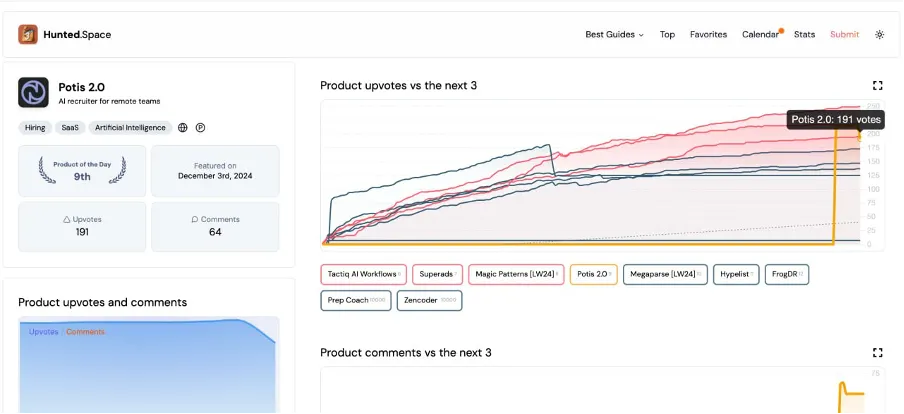
Task: Click the Potis 2.0 product logo
Action: pyautogui.click(x=33, y=93)
